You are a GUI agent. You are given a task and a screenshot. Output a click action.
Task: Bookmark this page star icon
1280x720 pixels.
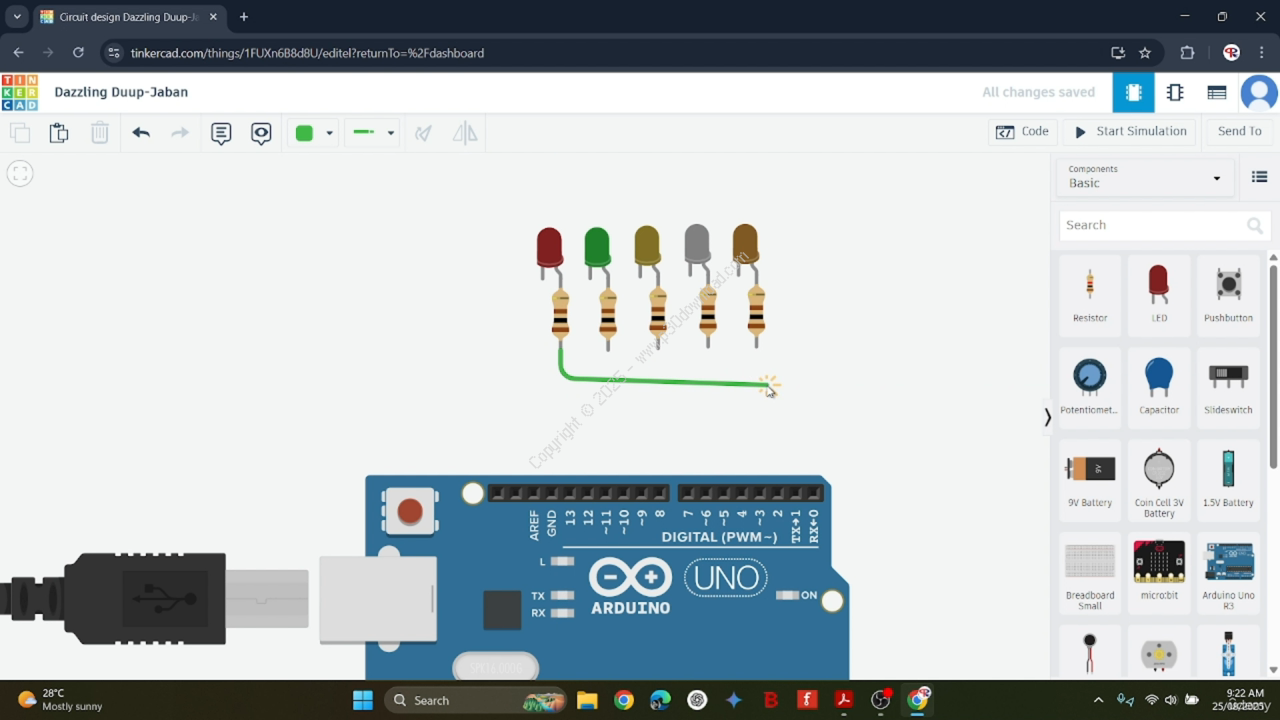click(1145, 53)
